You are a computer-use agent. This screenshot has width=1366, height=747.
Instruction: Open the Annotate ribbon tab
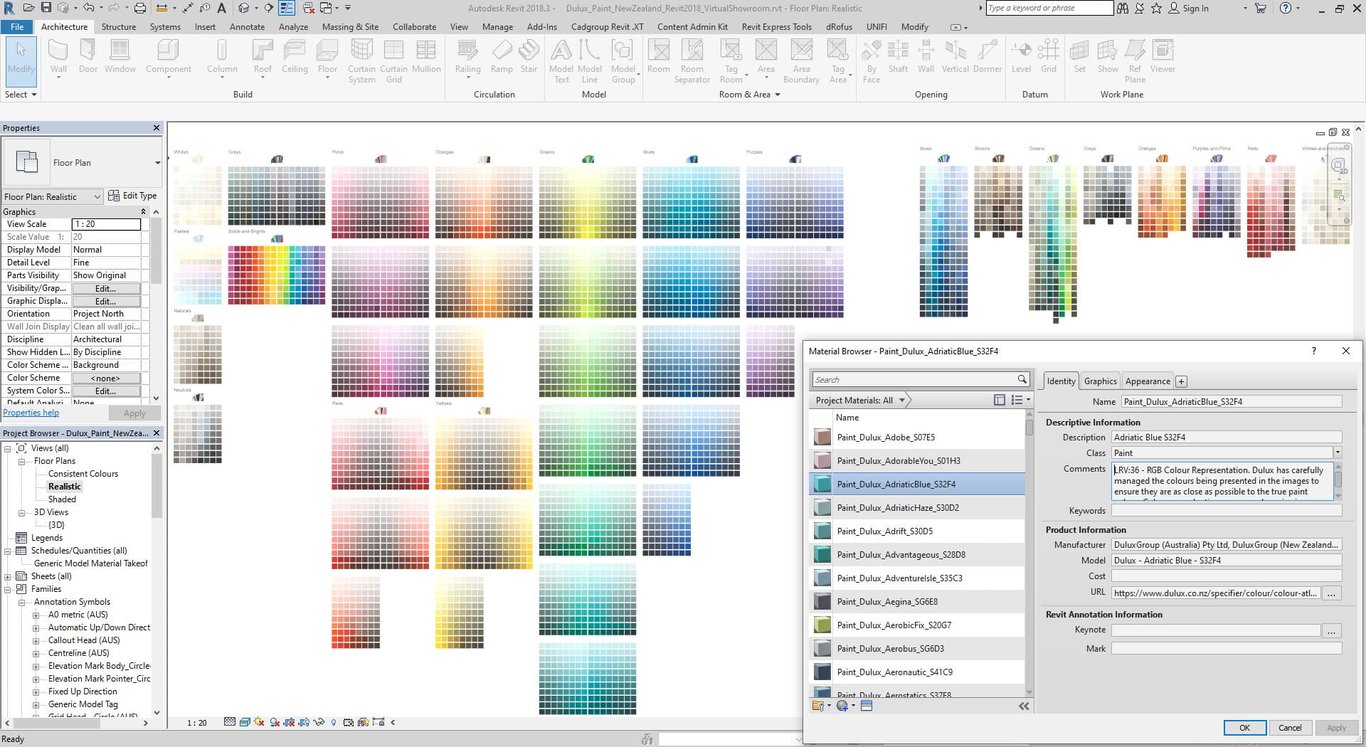tap(247, 27)
